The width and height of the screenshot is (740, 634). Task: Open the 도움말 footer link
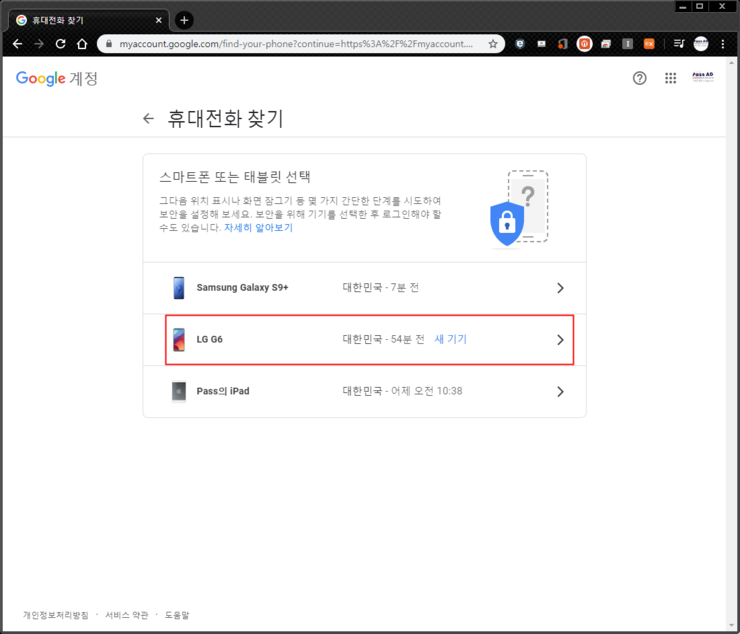pyautogui.click(x=177, y=615)
